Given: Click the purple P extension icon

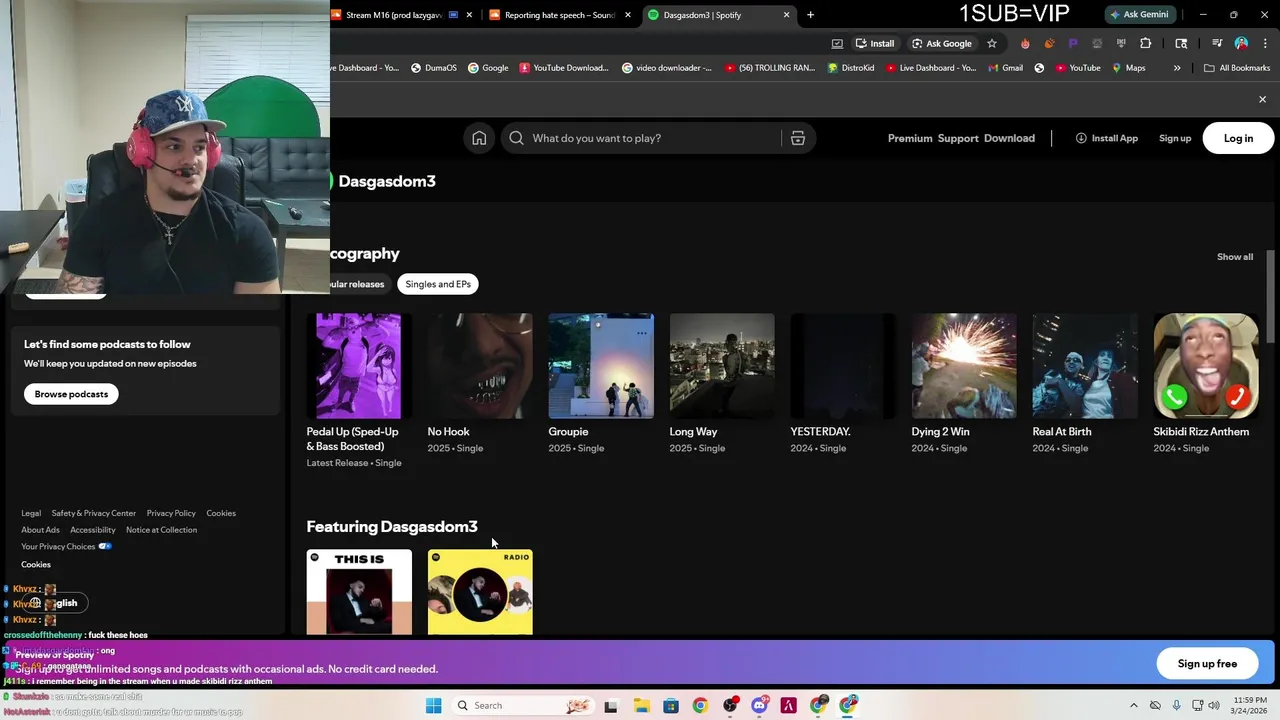Looking at the screenshot, I should pos(1073,43).
